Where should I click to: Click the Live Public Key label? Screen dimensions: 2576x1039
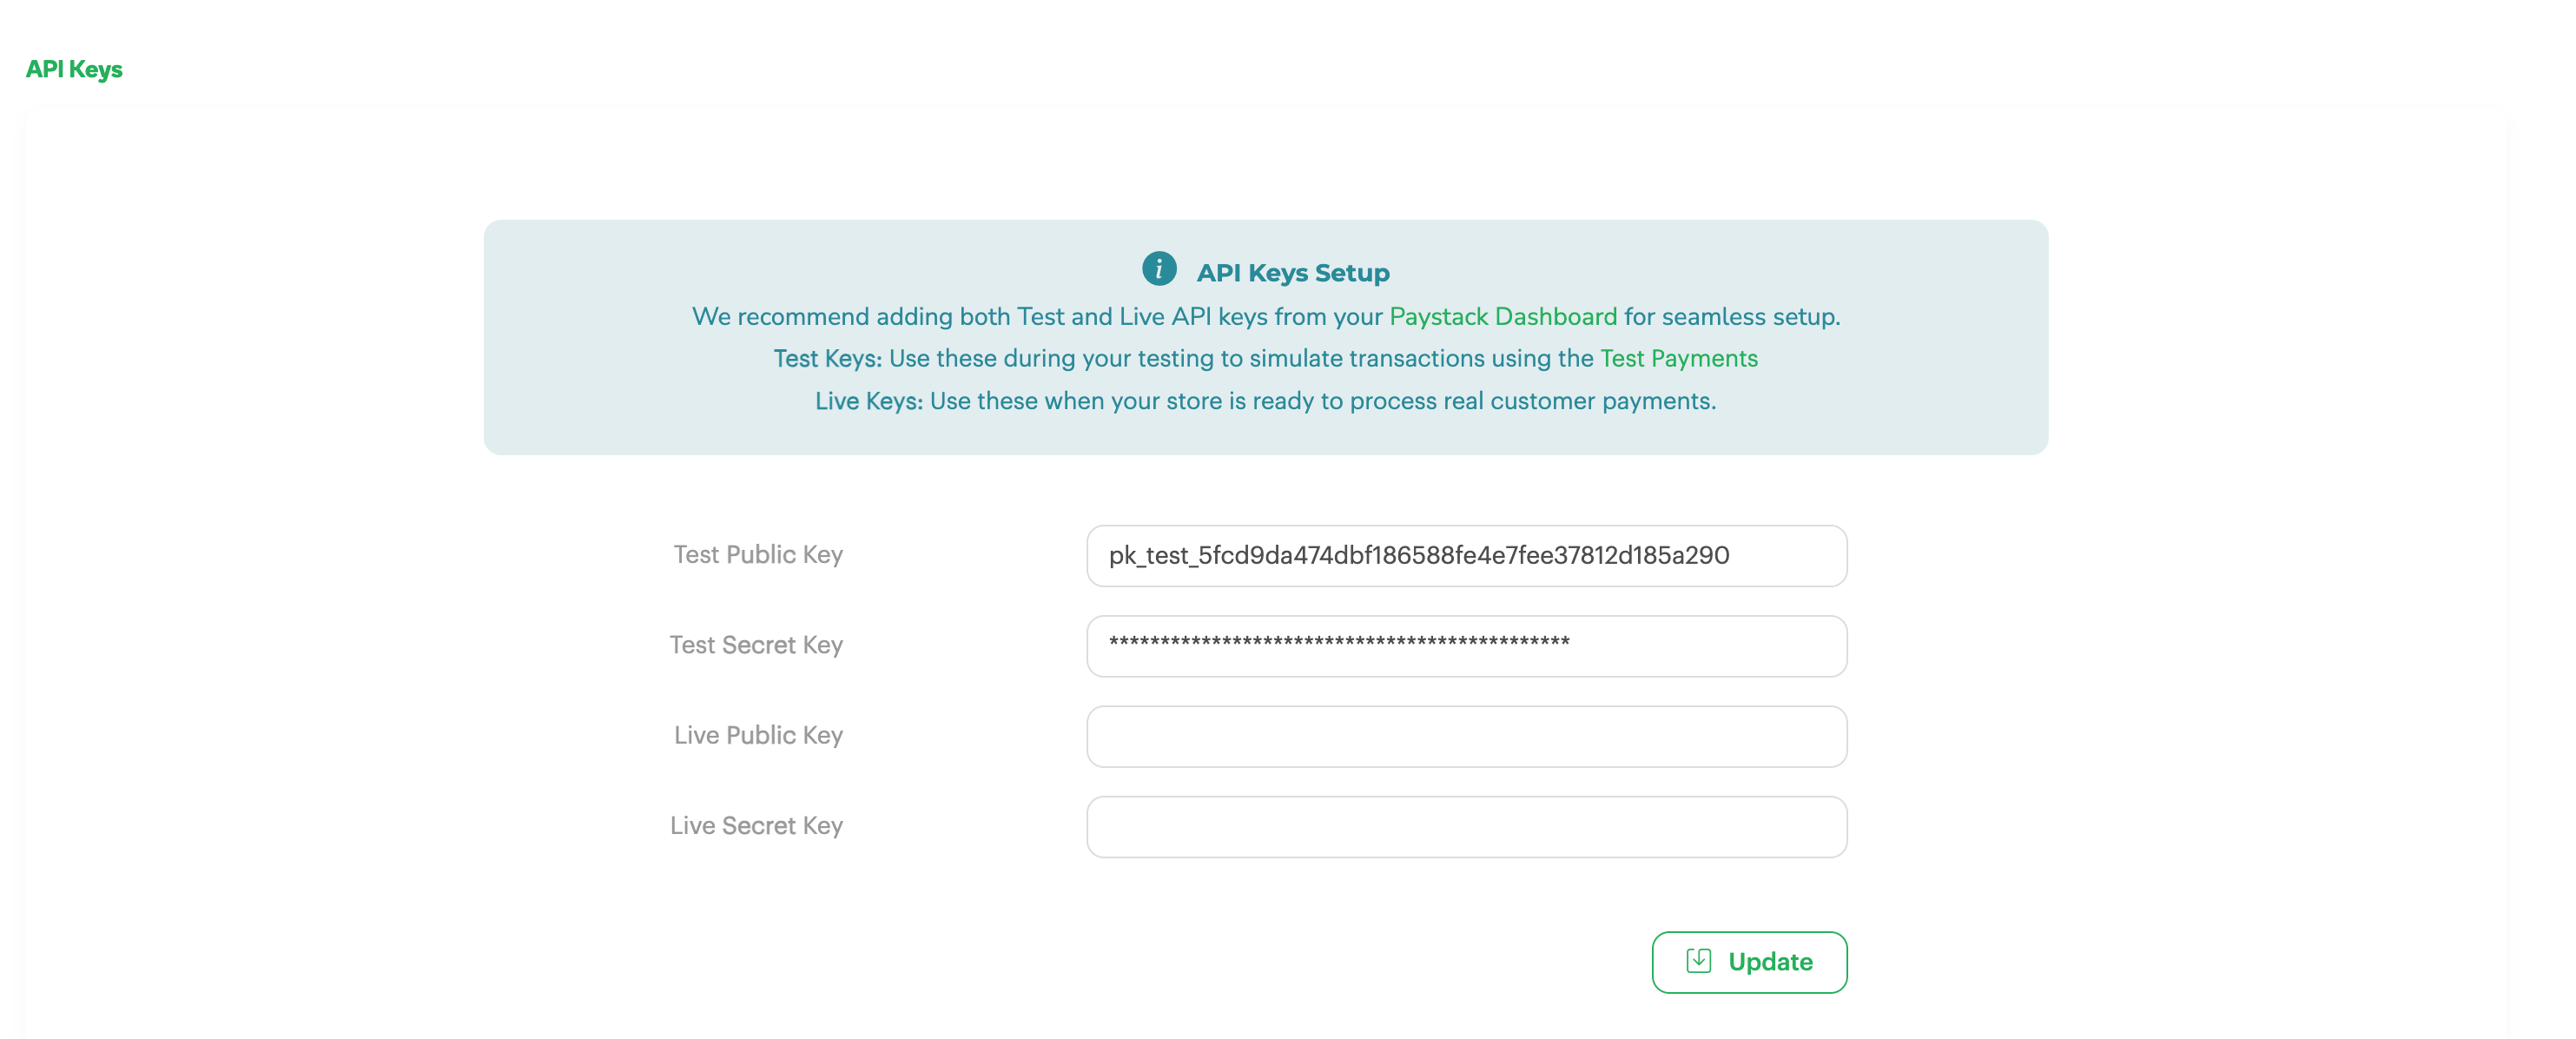[x=758, y=735]
